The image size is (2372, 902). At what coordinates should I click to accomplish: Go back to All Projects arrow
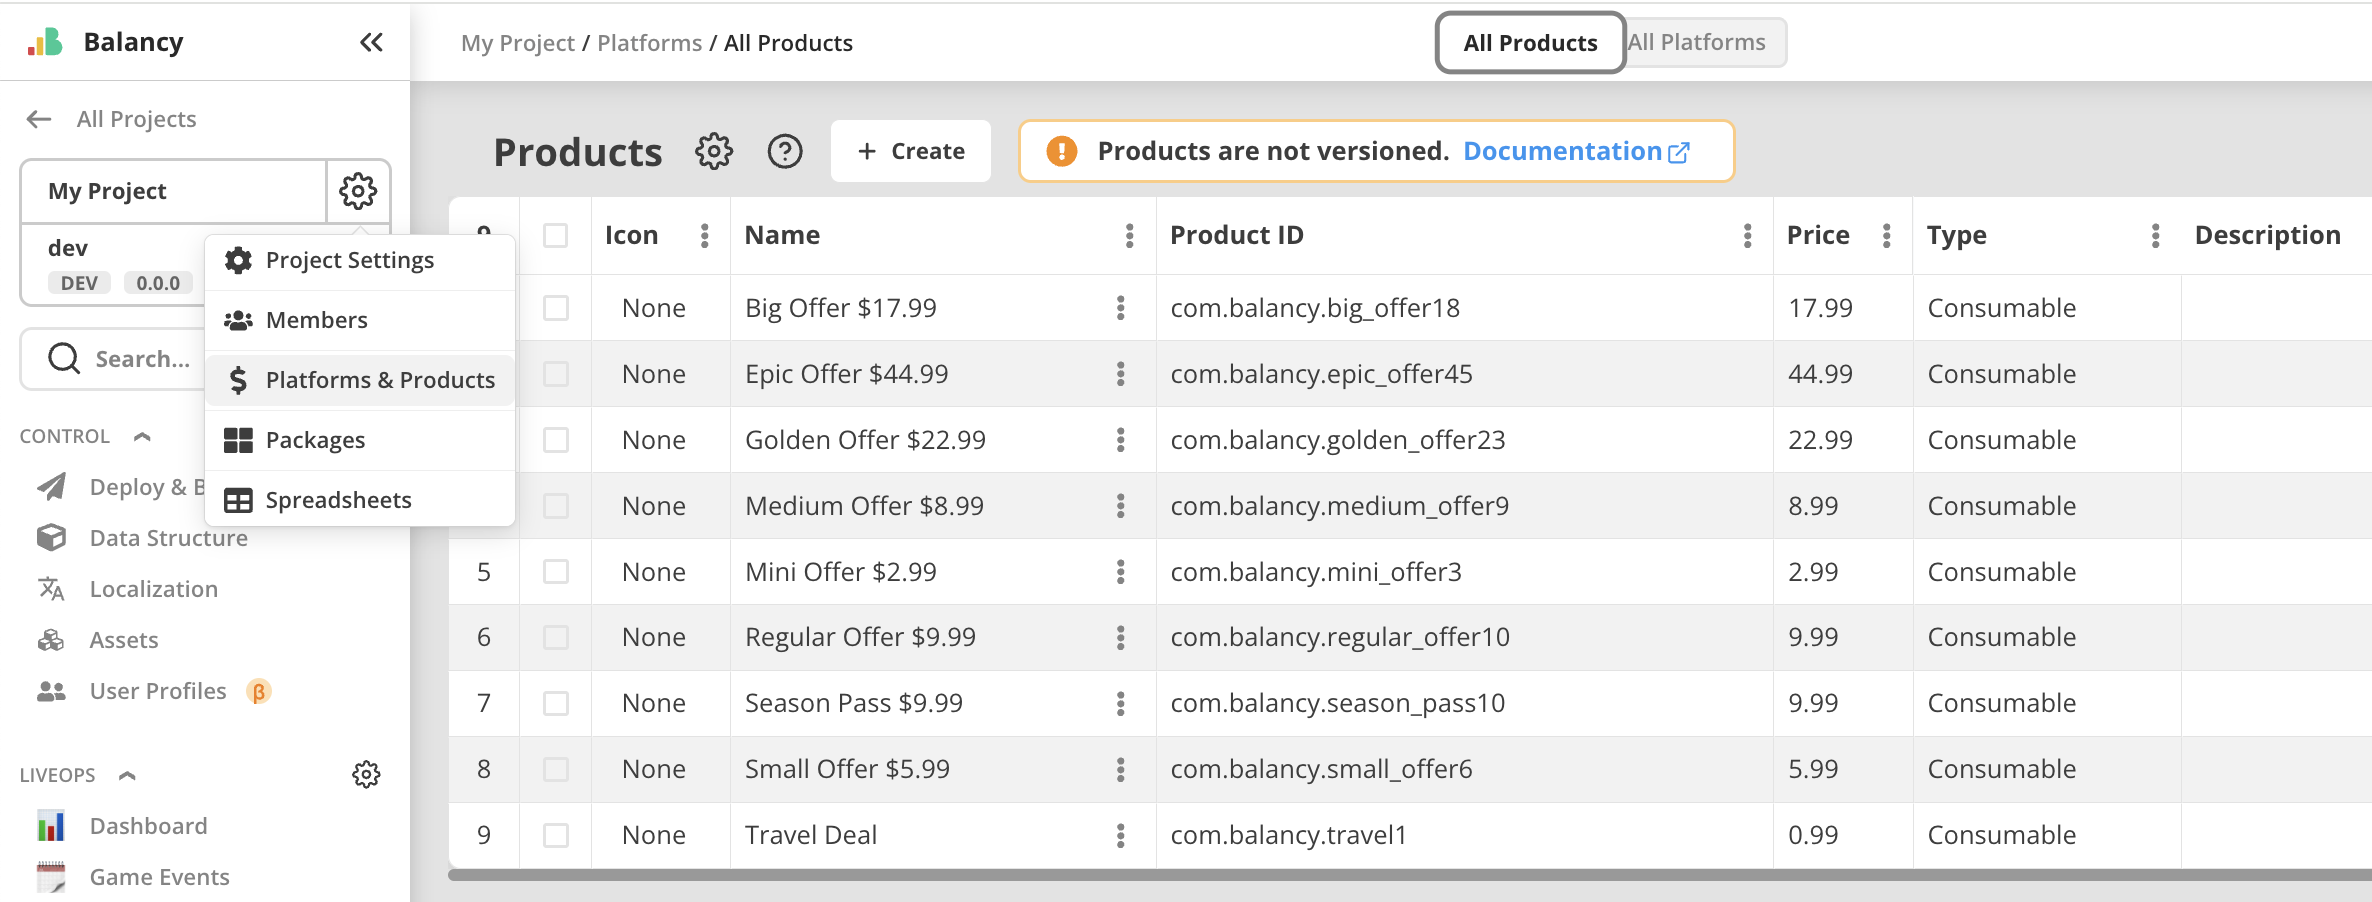(39, 119)
